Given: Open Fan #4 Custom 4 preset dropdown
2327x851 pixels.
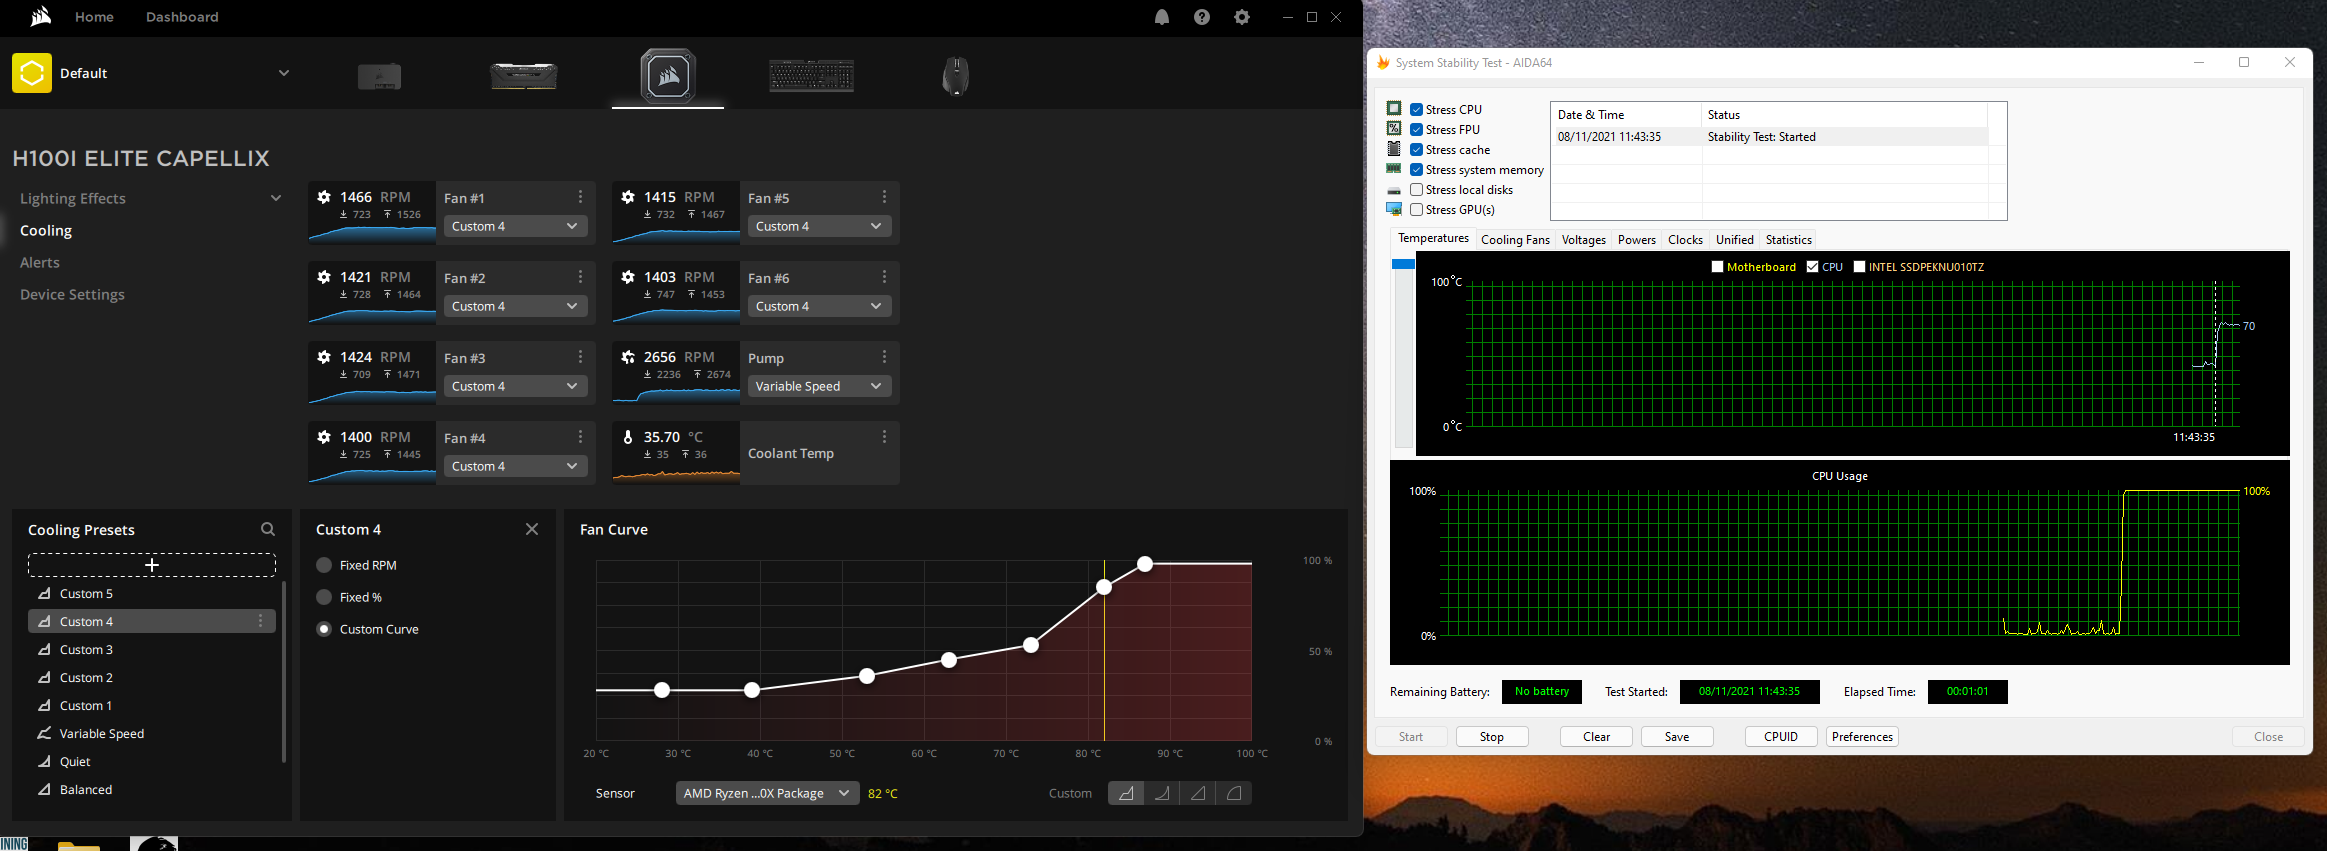Looking at the screenshot, I should click(515, 466).
